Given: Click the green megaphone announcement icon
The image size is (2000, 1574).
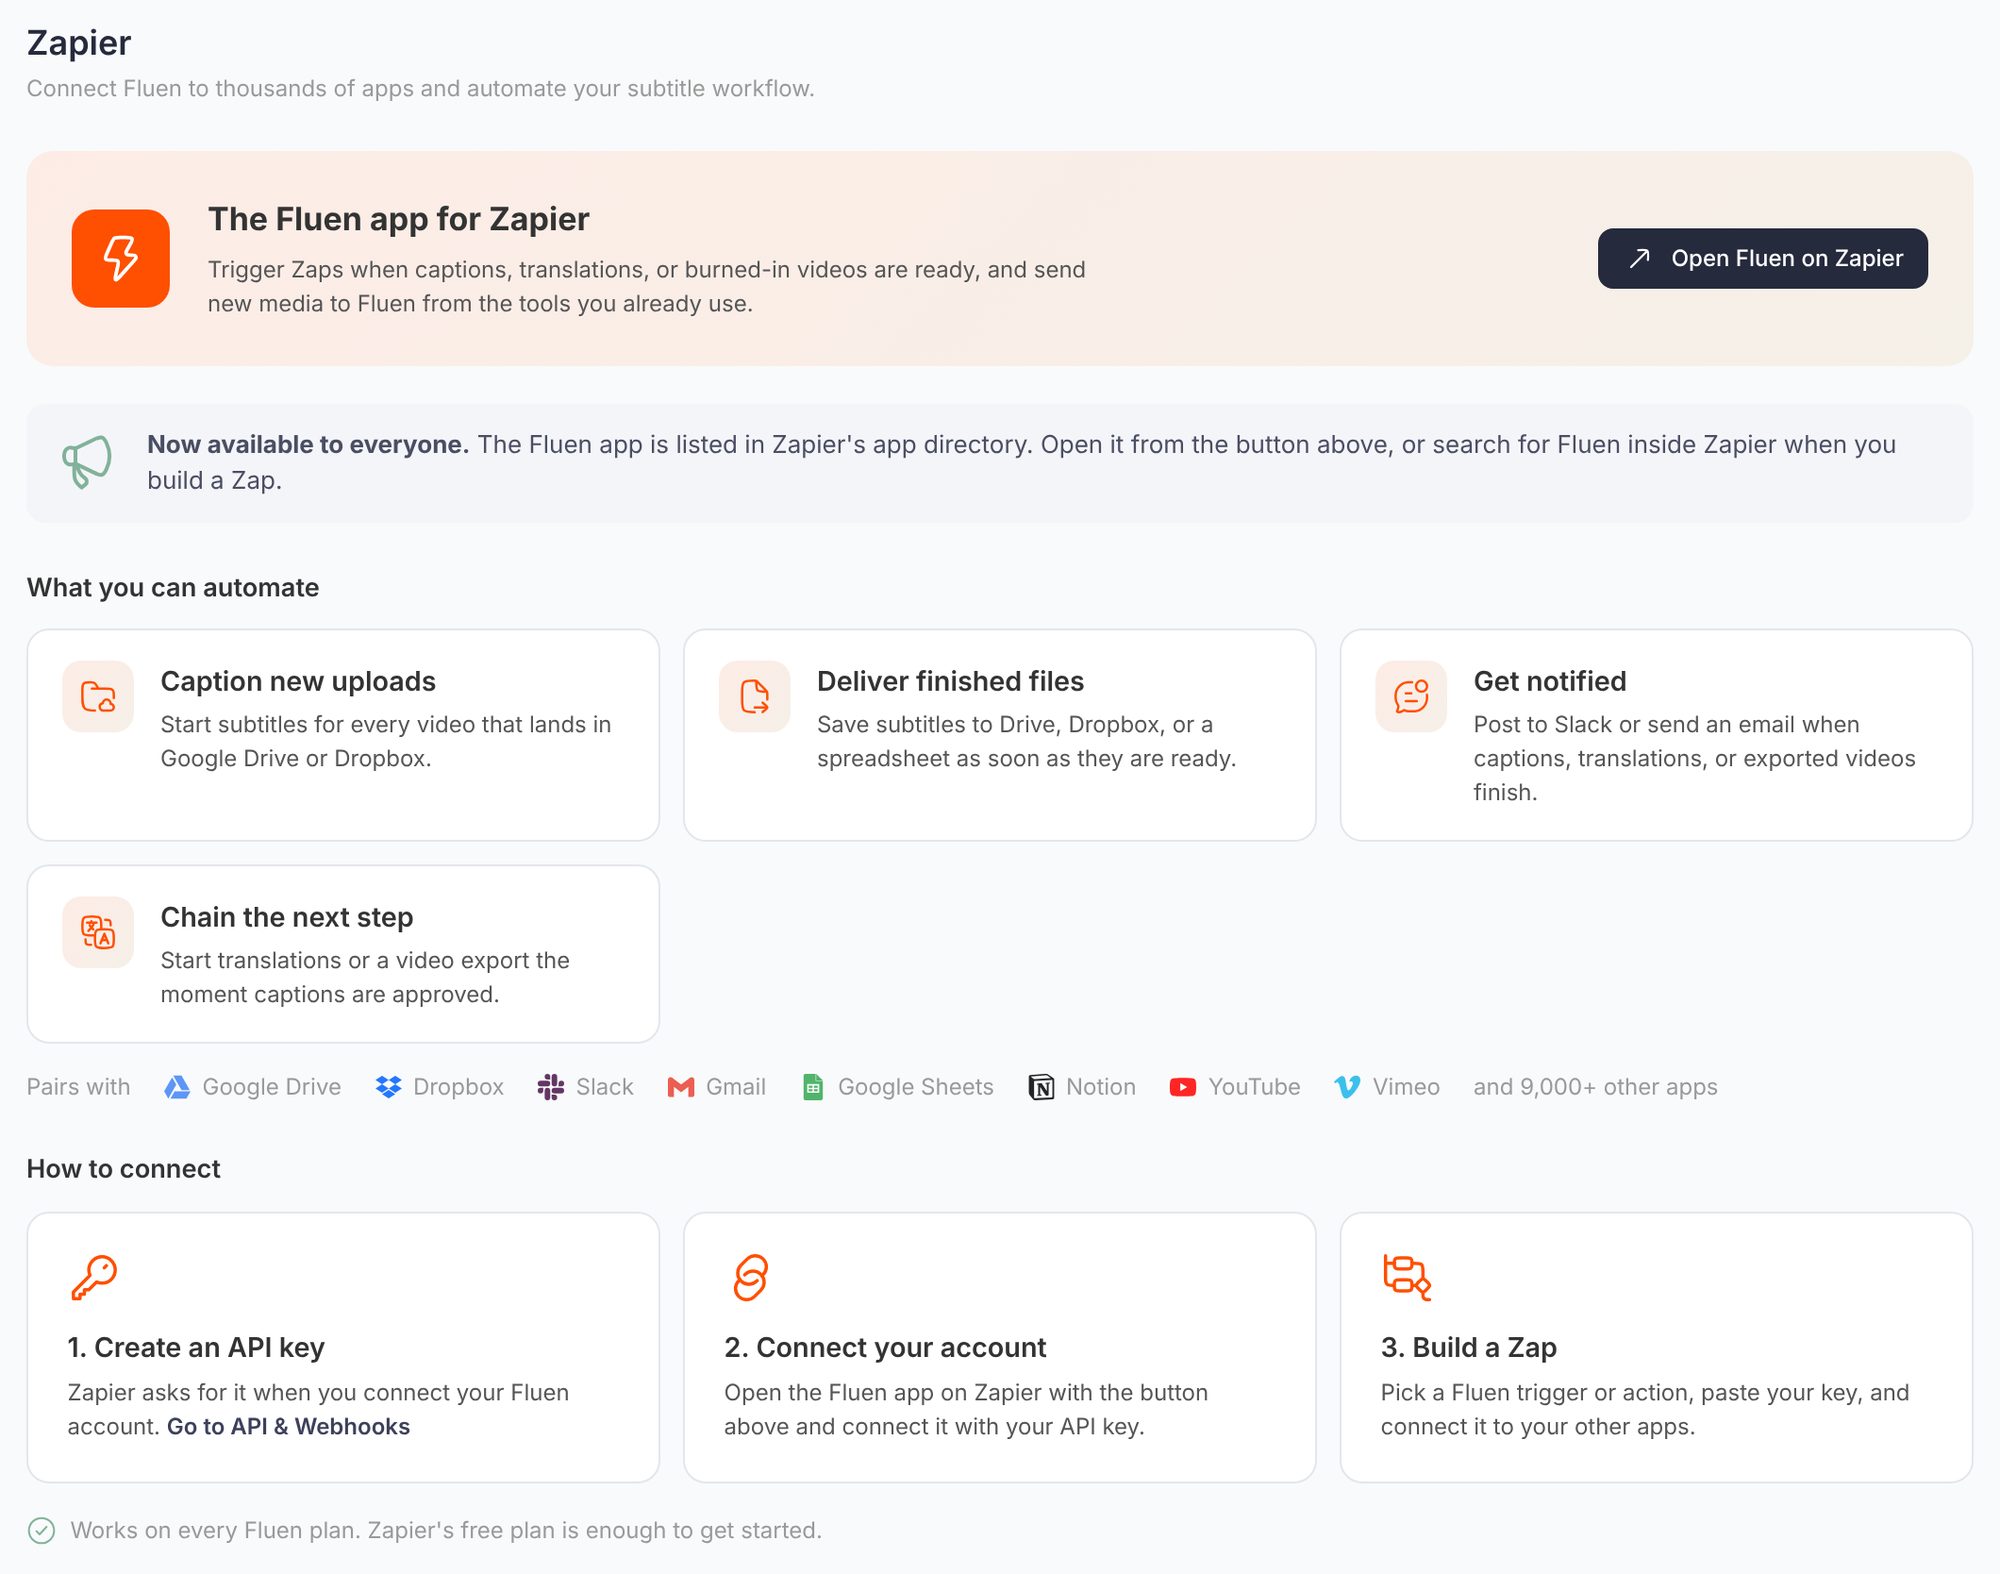Looking at the screenshot, I should pos(87,461).
